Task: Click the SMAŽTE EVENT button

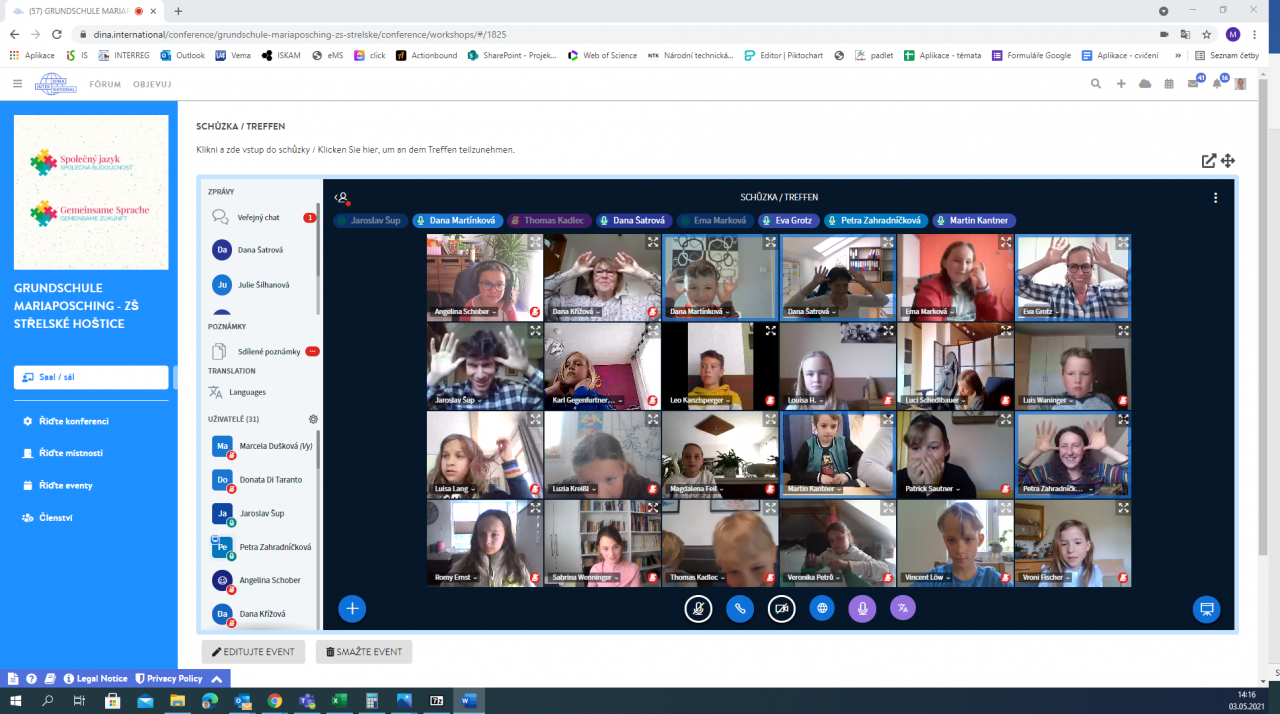Action: pos(364,652)
